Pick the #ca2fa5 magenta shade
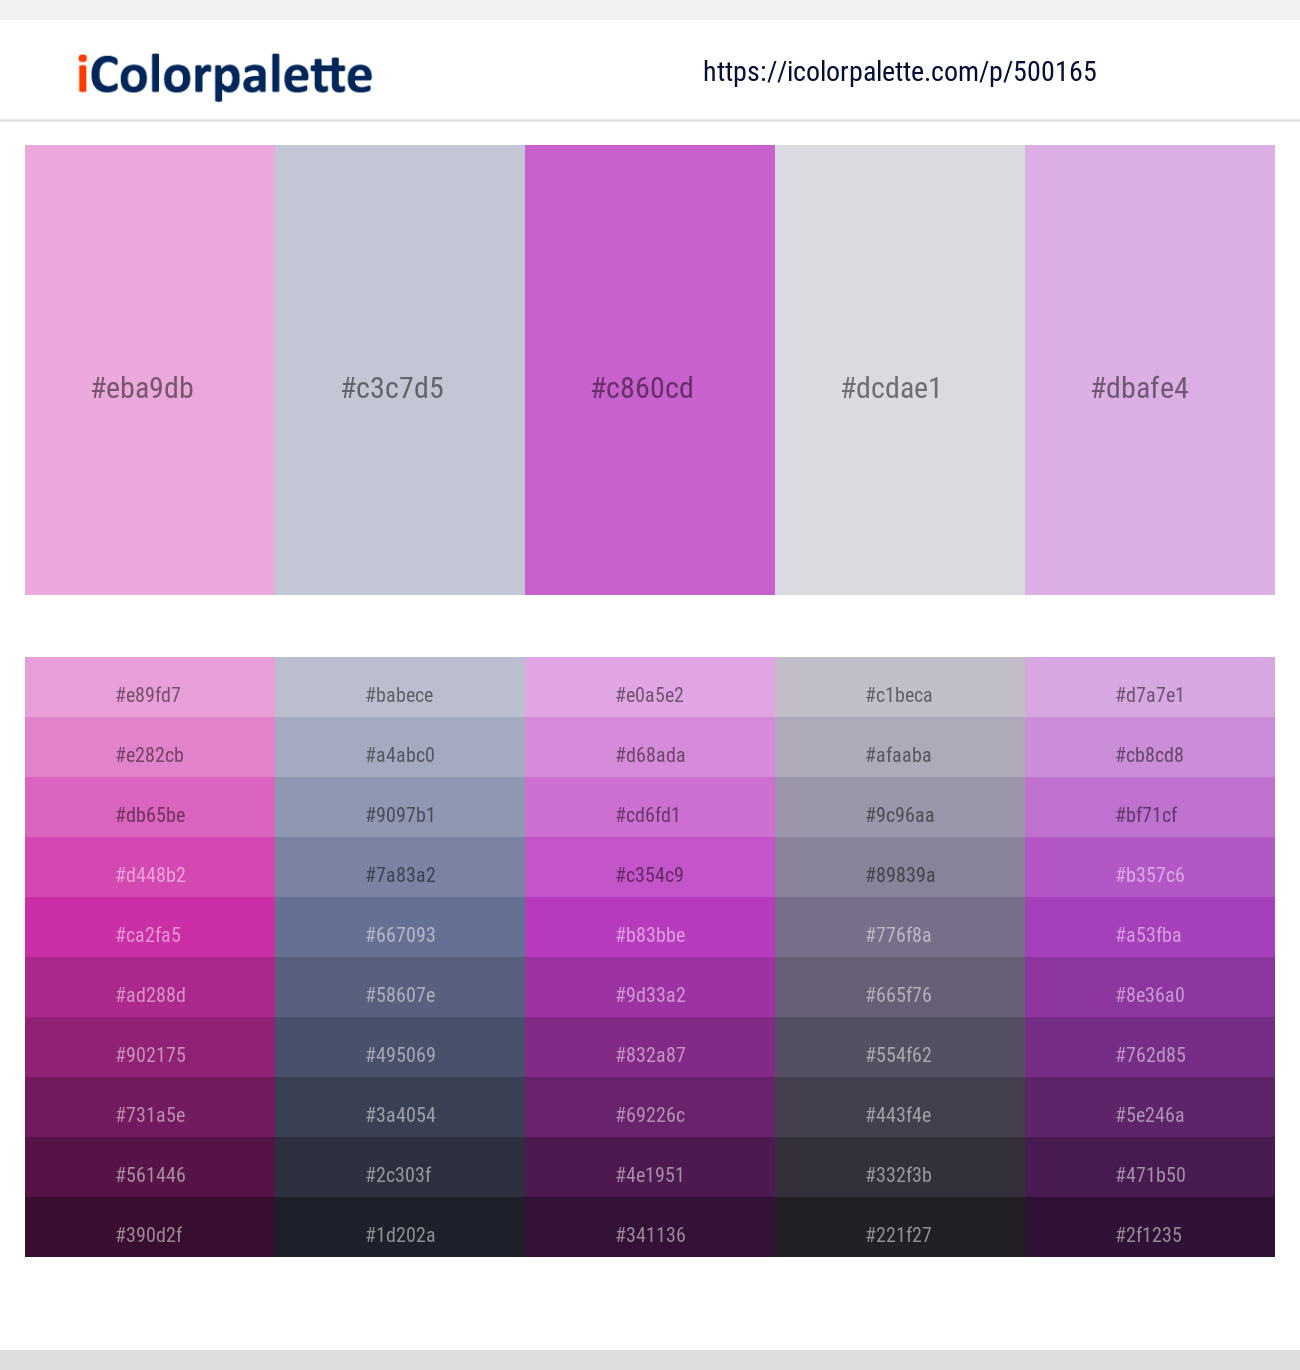 coord(150,927)
